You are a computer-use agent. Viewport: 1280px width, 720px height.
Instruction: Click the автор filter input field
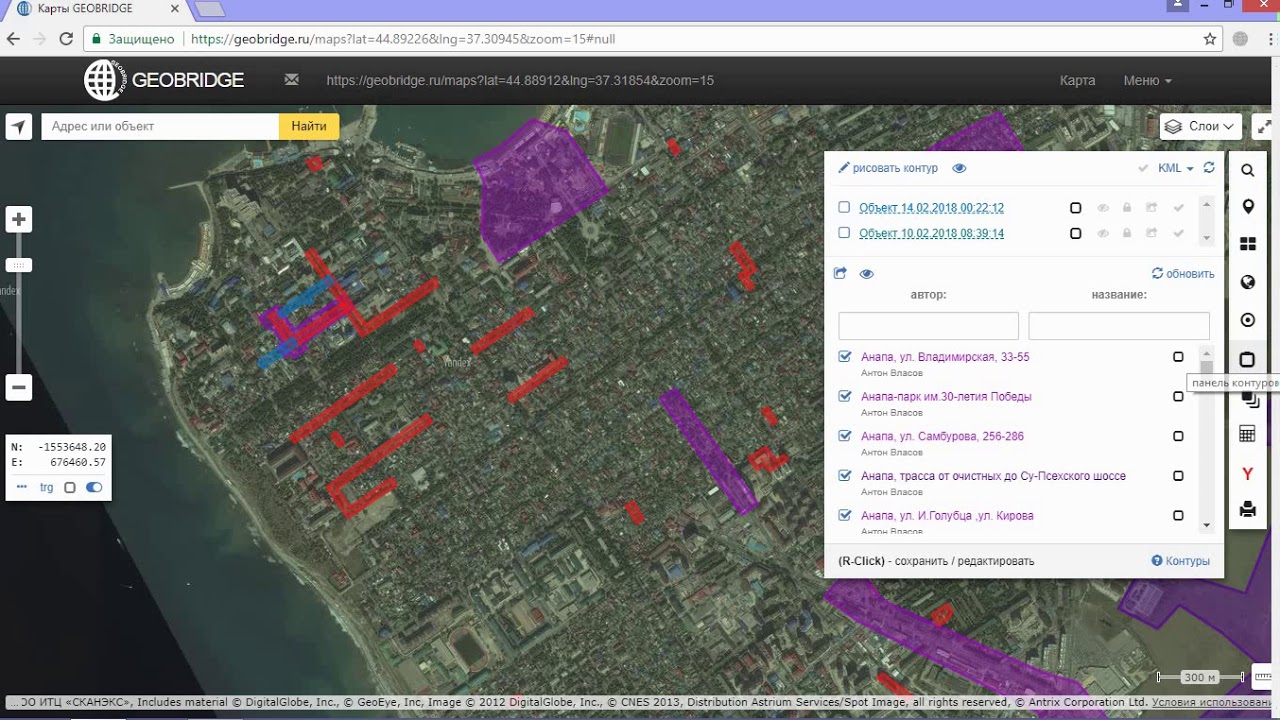tap(928, 326)
